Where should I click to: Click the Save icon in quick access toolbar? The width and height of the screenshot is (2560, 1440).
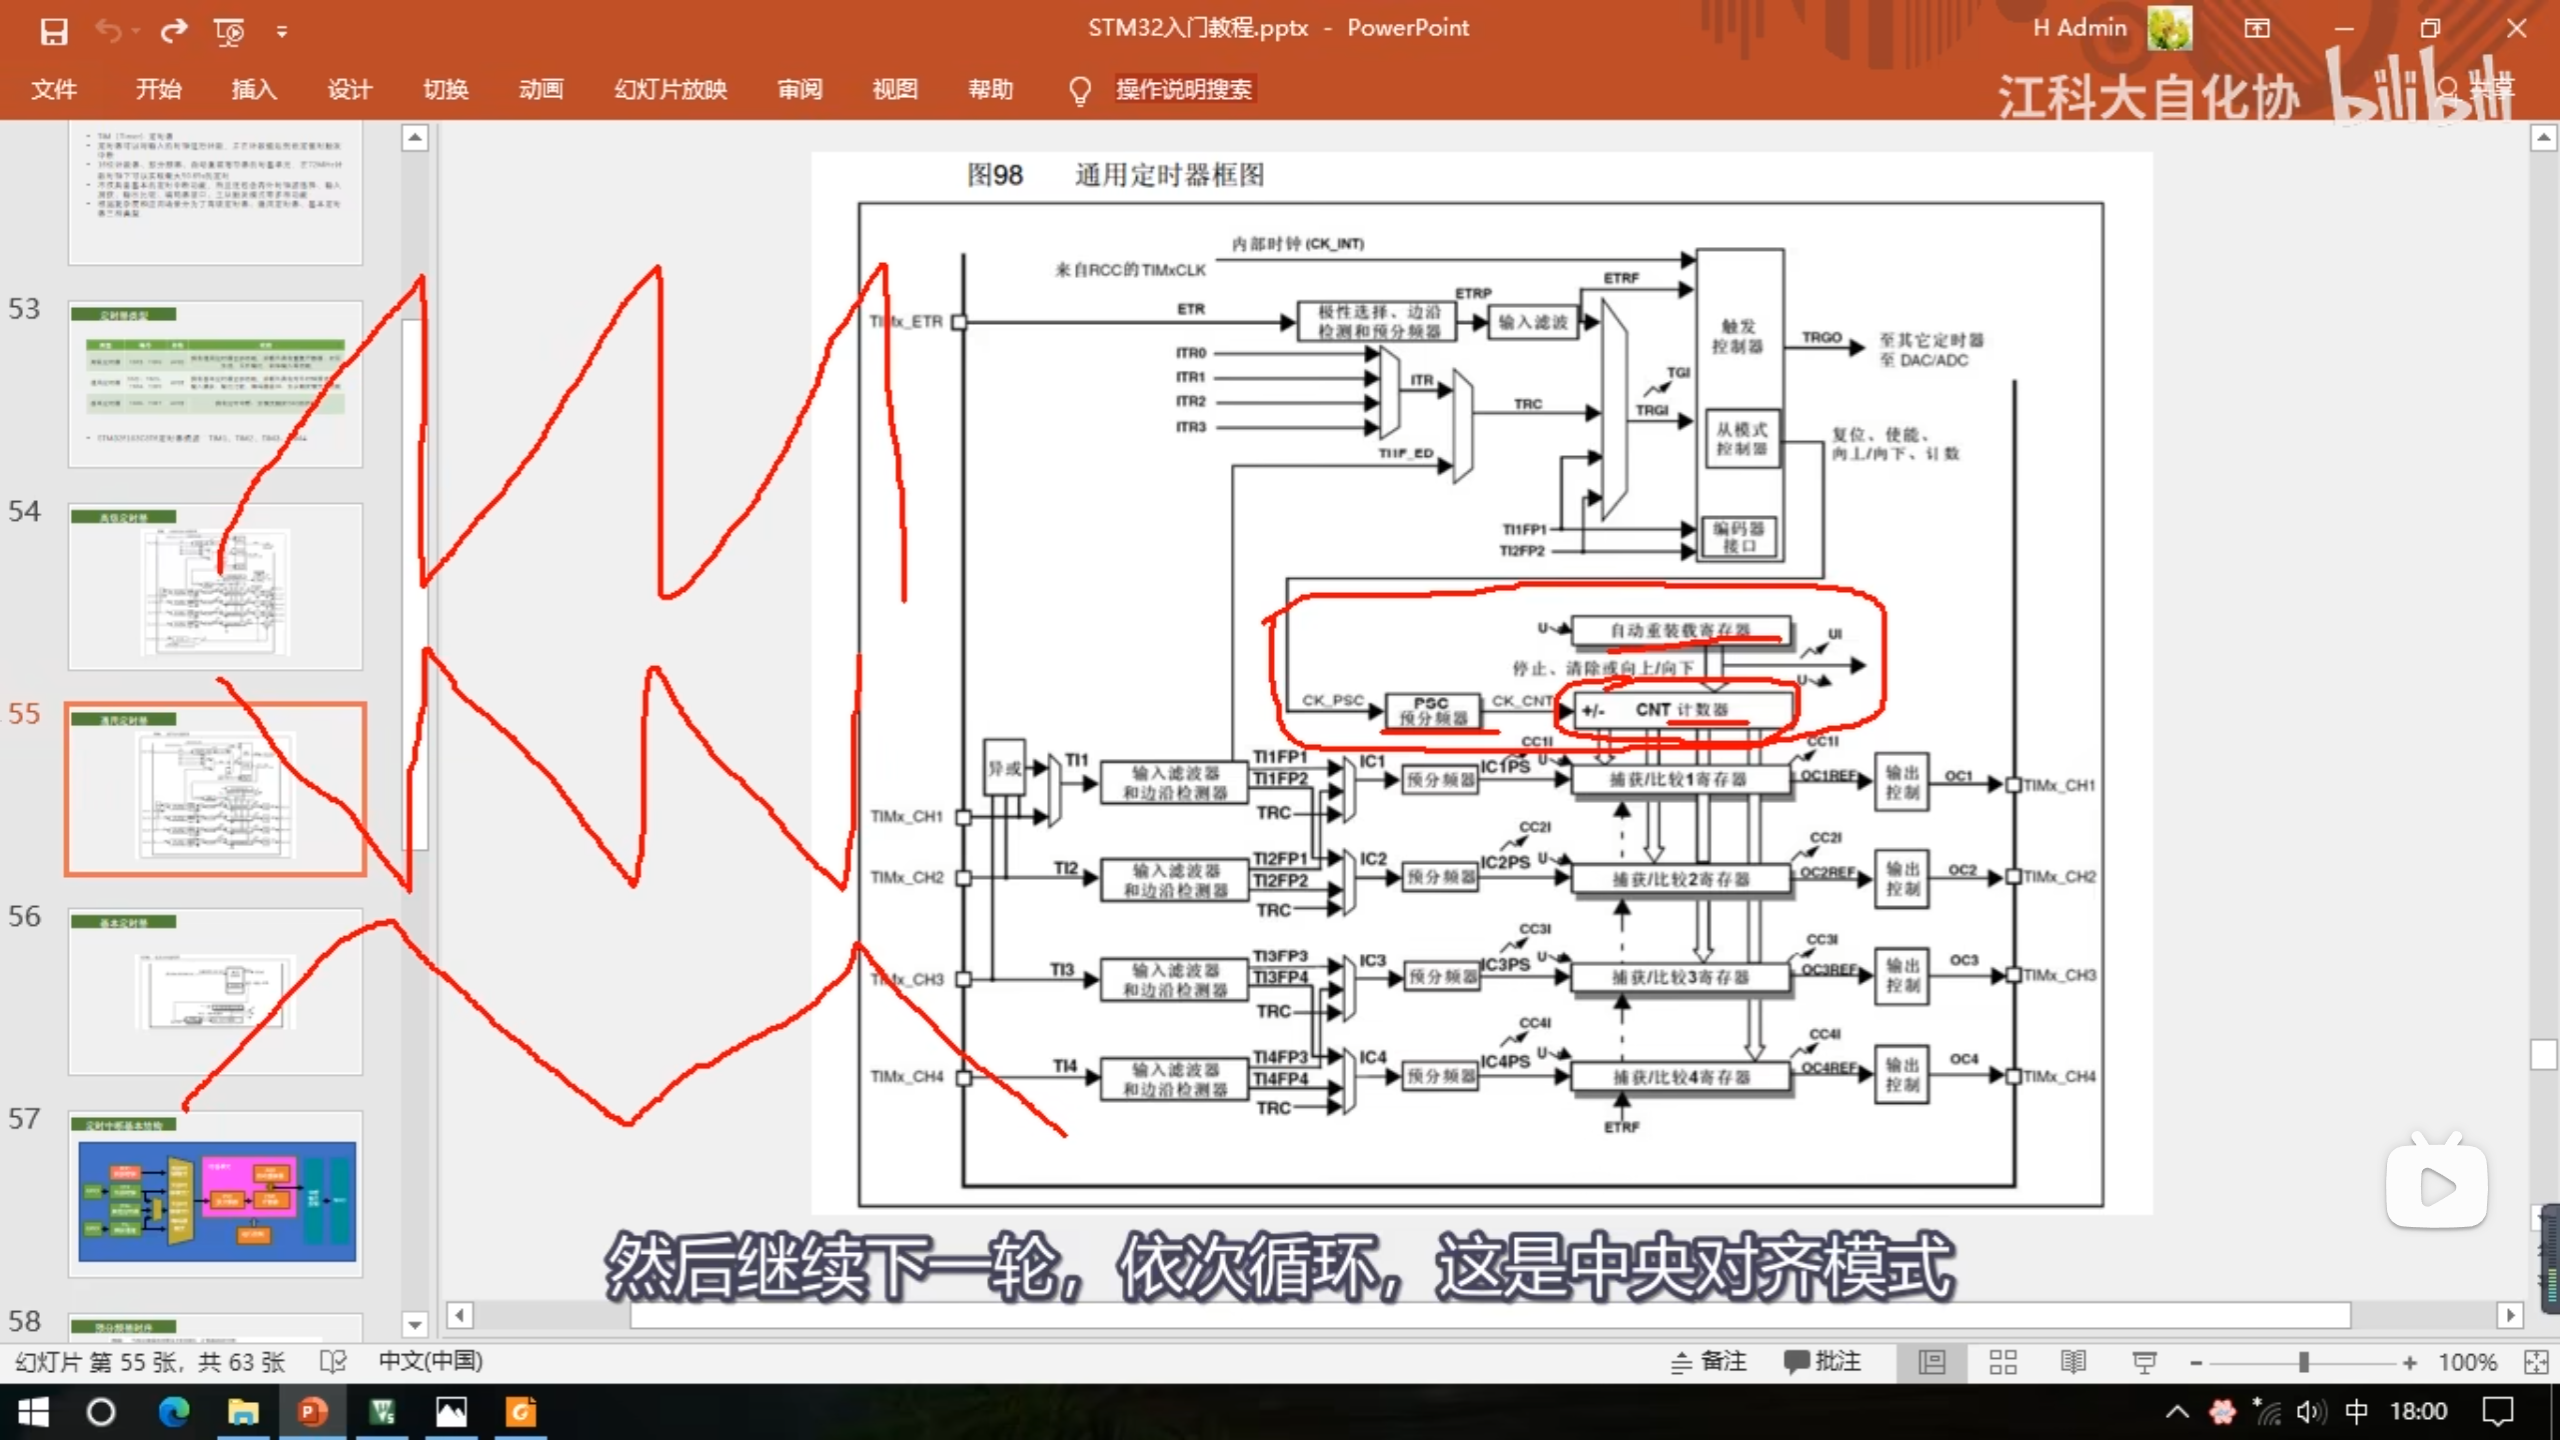pos(53,31)
